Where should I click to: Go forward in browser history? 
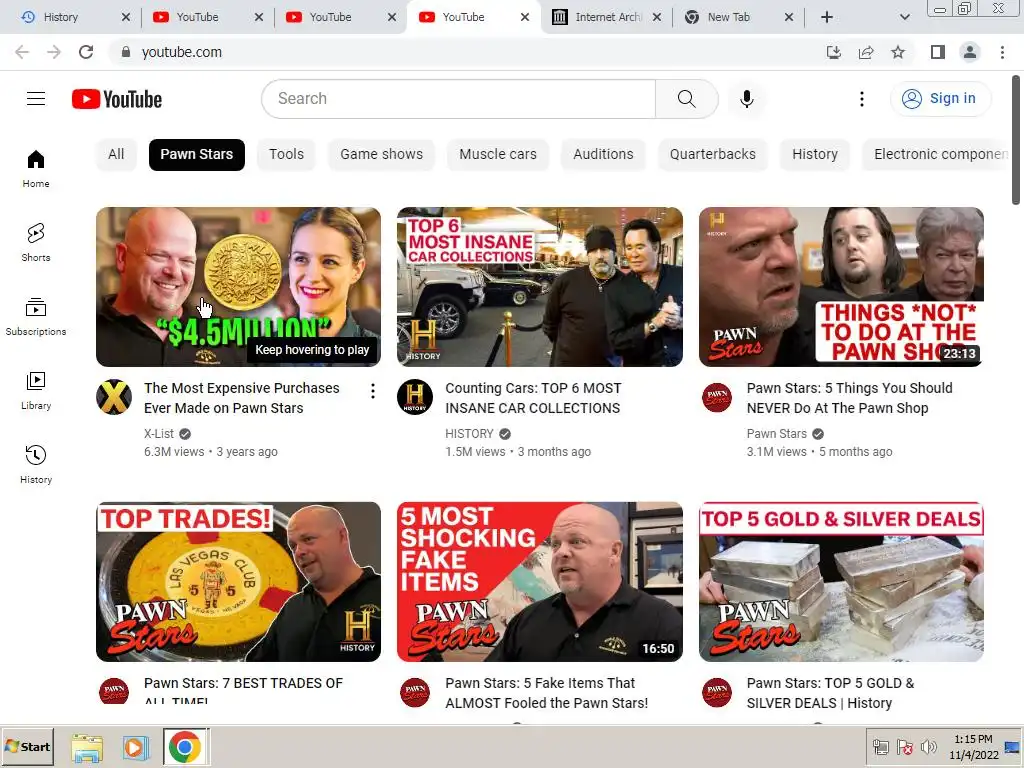click(54, 52)
